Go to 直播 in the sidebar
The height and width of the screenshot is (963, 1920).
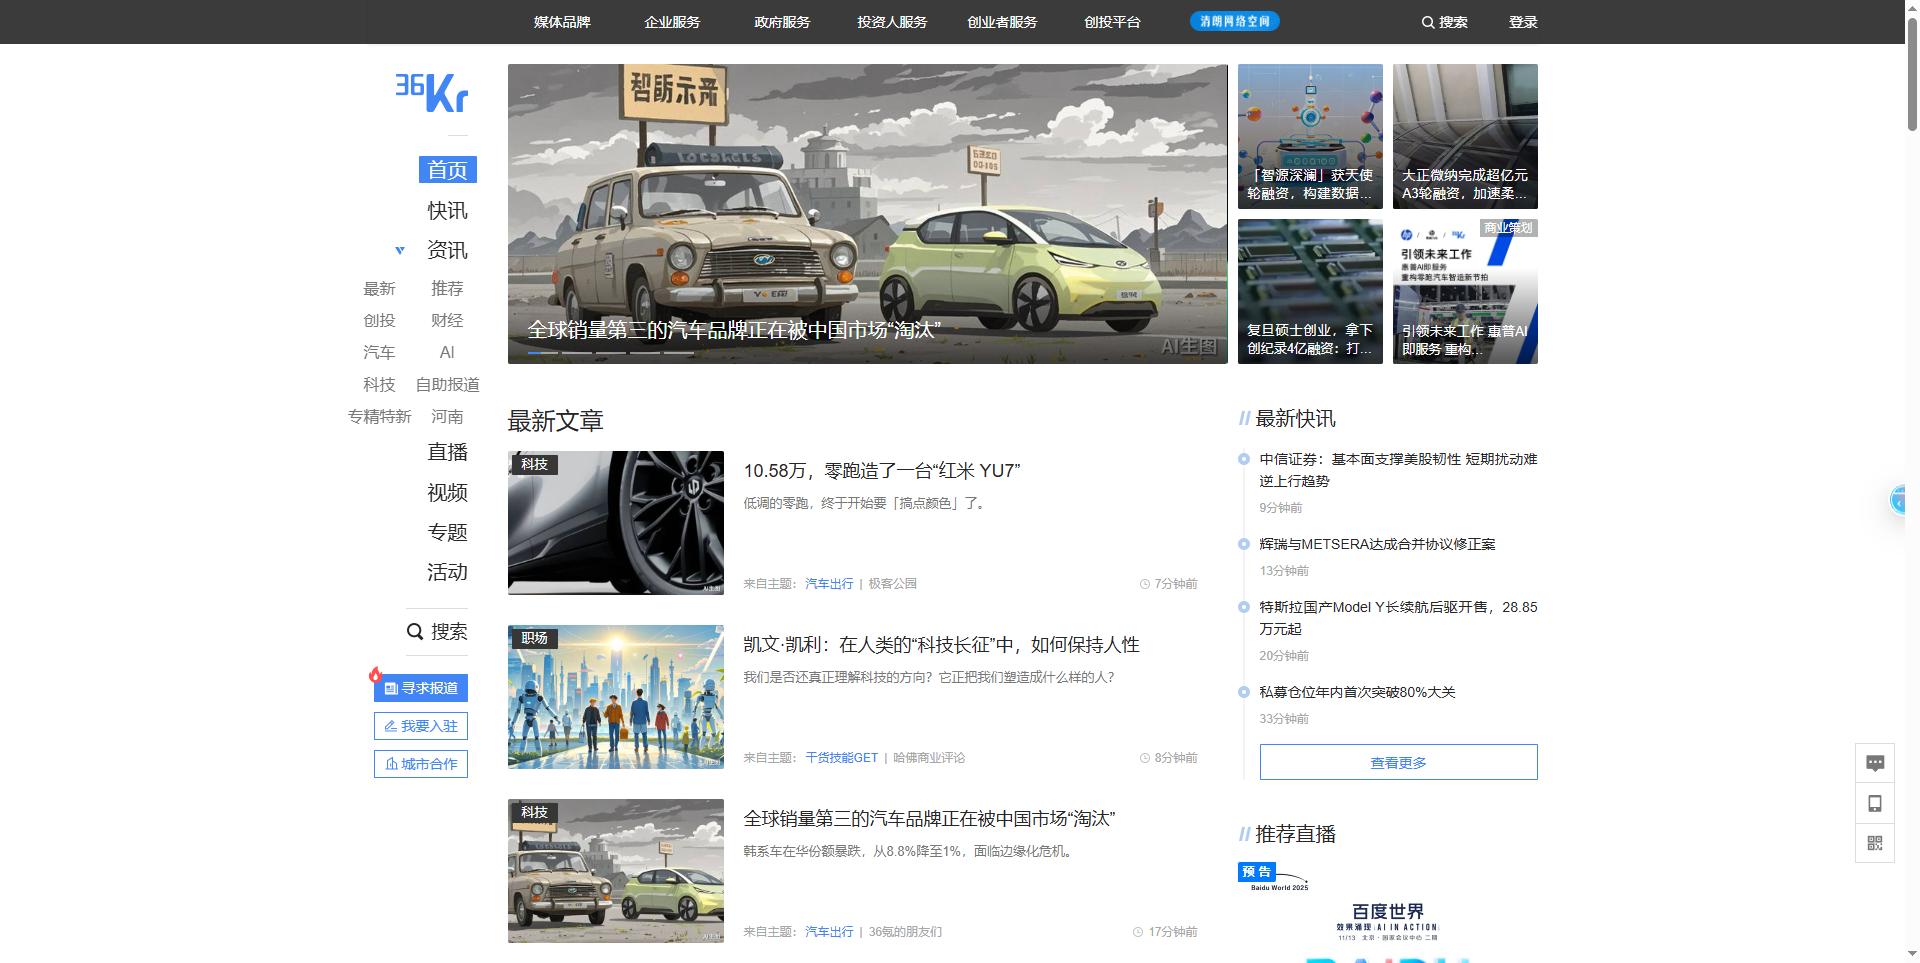[x=447, y=452]
